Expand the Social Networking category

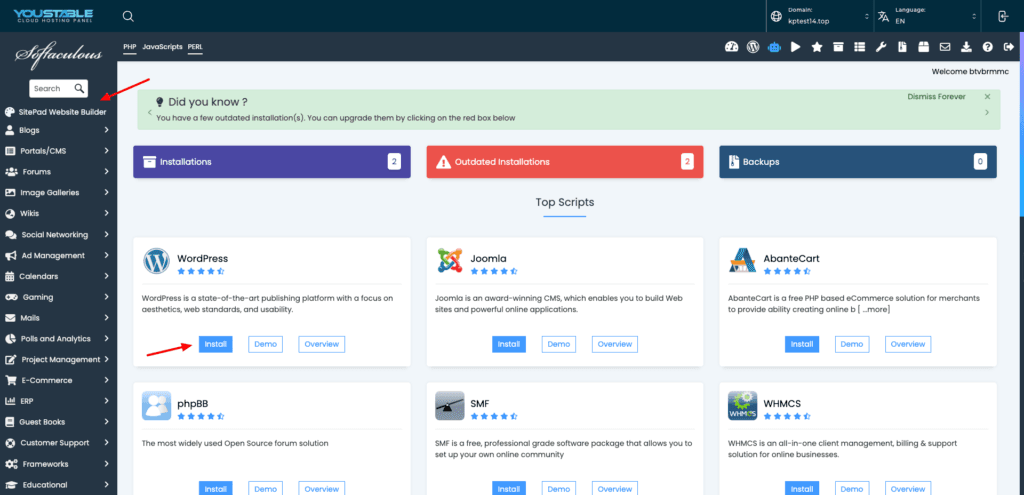tap(58, 234)
